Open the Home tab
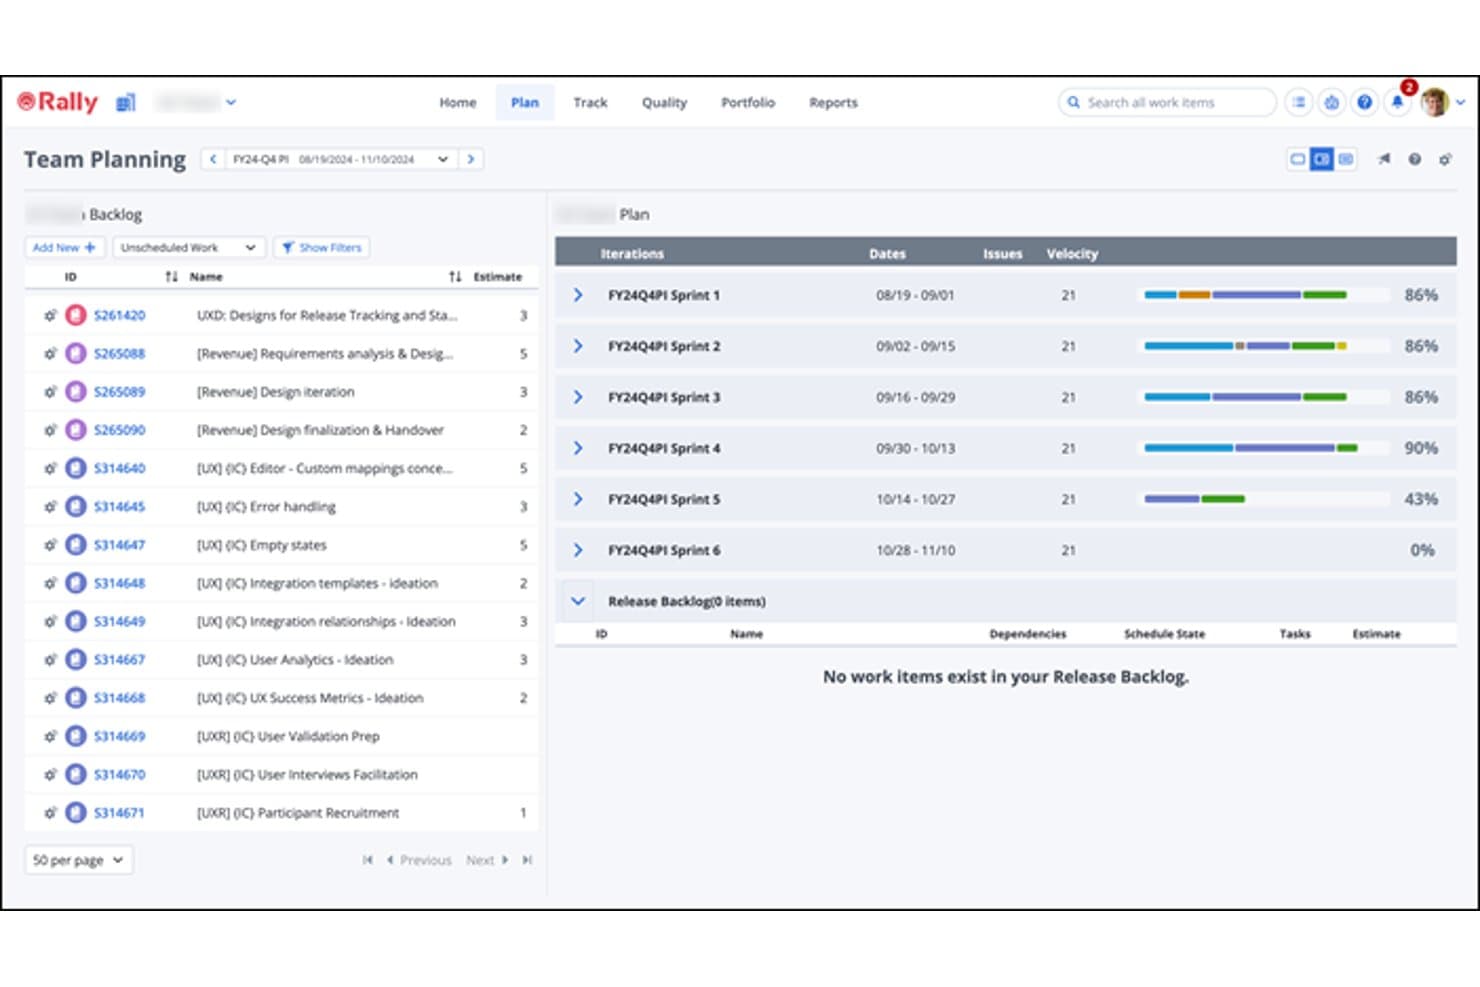The height and width of the screenshot is (987, 1480). pos(458,102)
